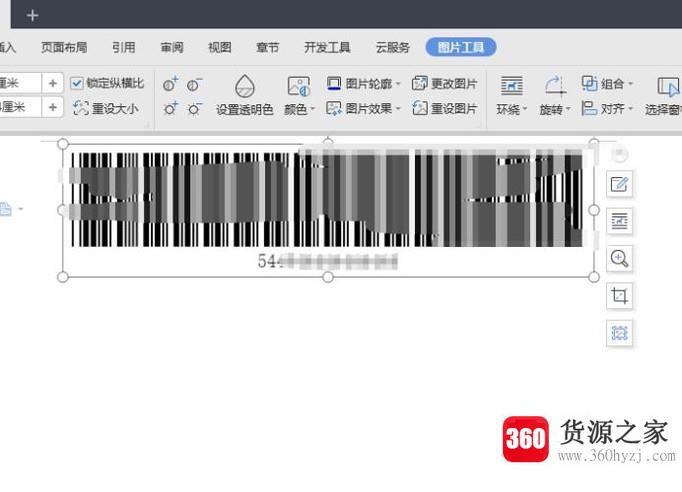
Task: Click the 旋转 rotate icon
Action: click(555, 85)
